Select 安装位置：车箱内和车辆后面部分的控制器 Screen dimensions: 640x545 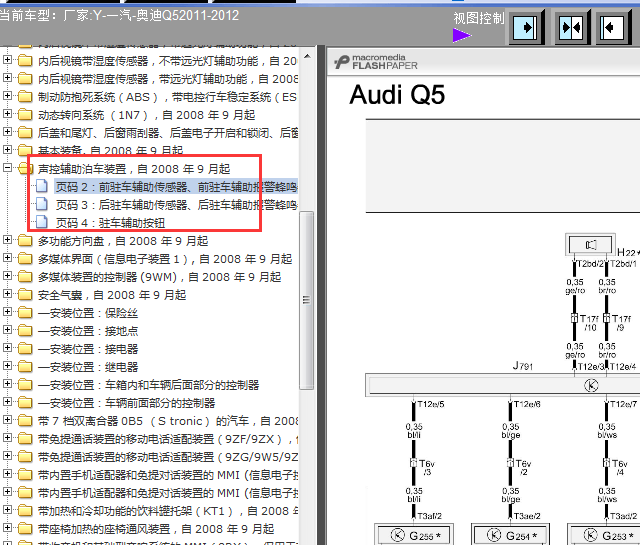click(148, 385)
